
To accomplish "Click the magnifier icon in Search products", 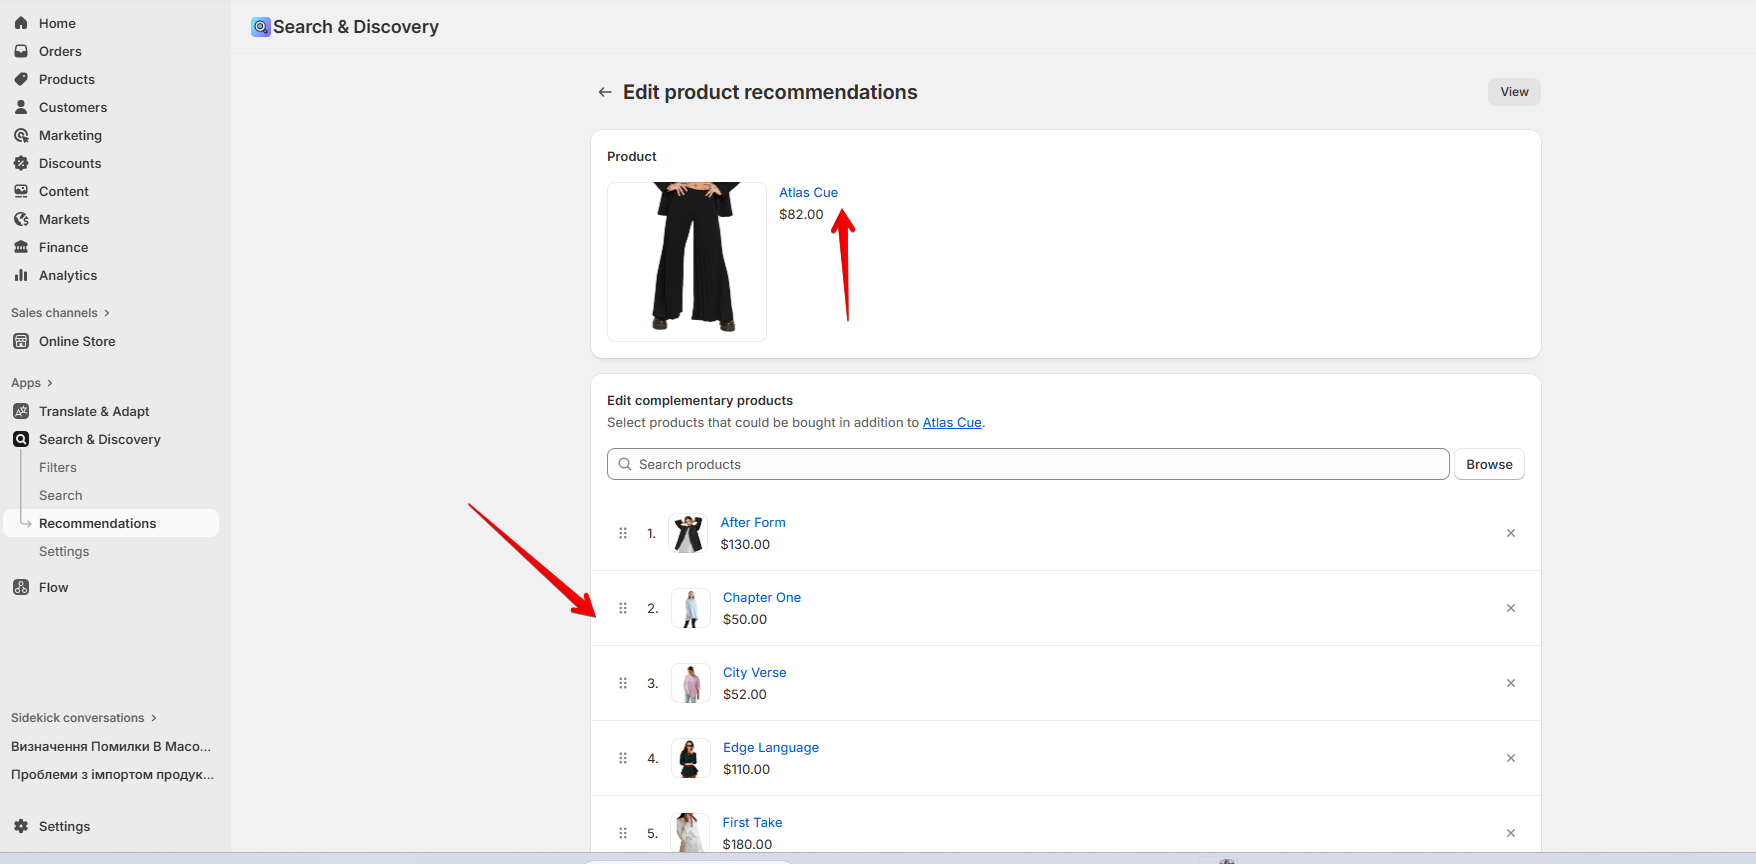I will pyautogui.click(x=625, y=464).
